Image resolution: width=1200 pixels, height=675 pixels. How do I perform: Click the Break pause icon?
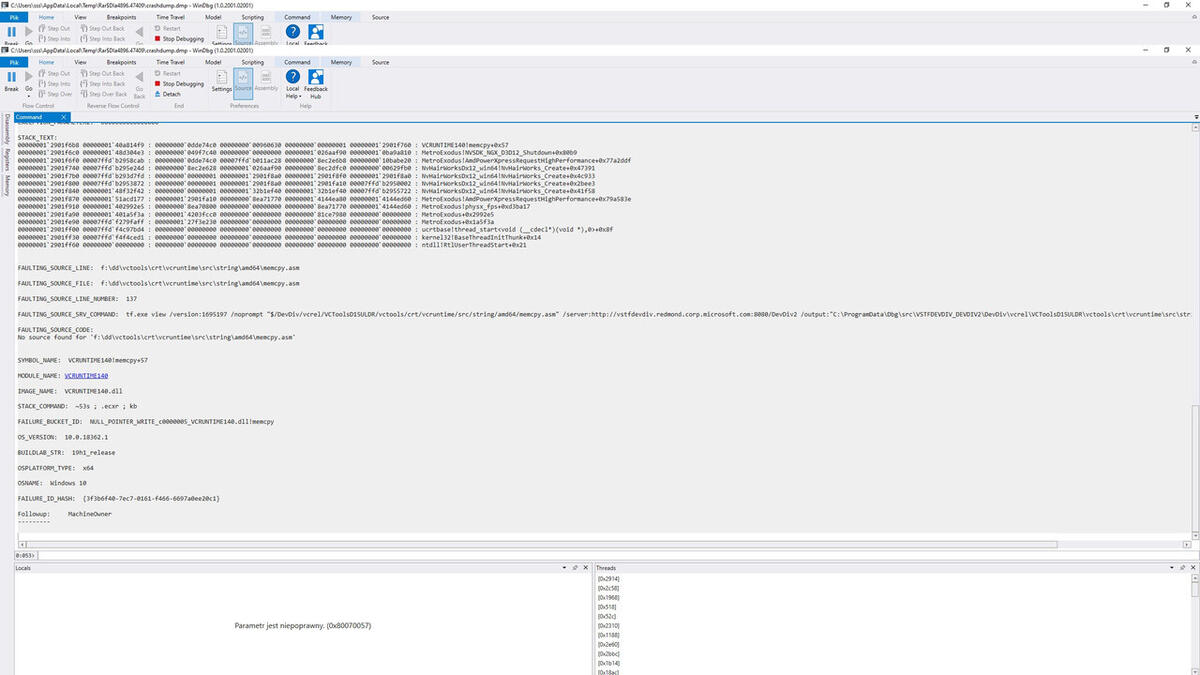pos(11,77)
